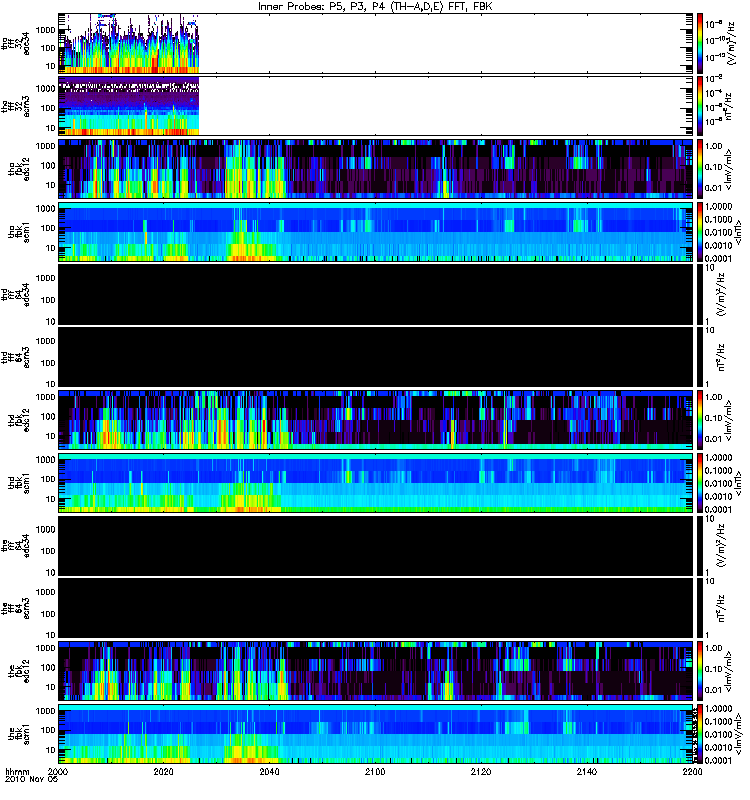Click the color bar of the fbk scm1 panel
The height and width of the screenshot is (800, 750).
[x=700, y=734]
